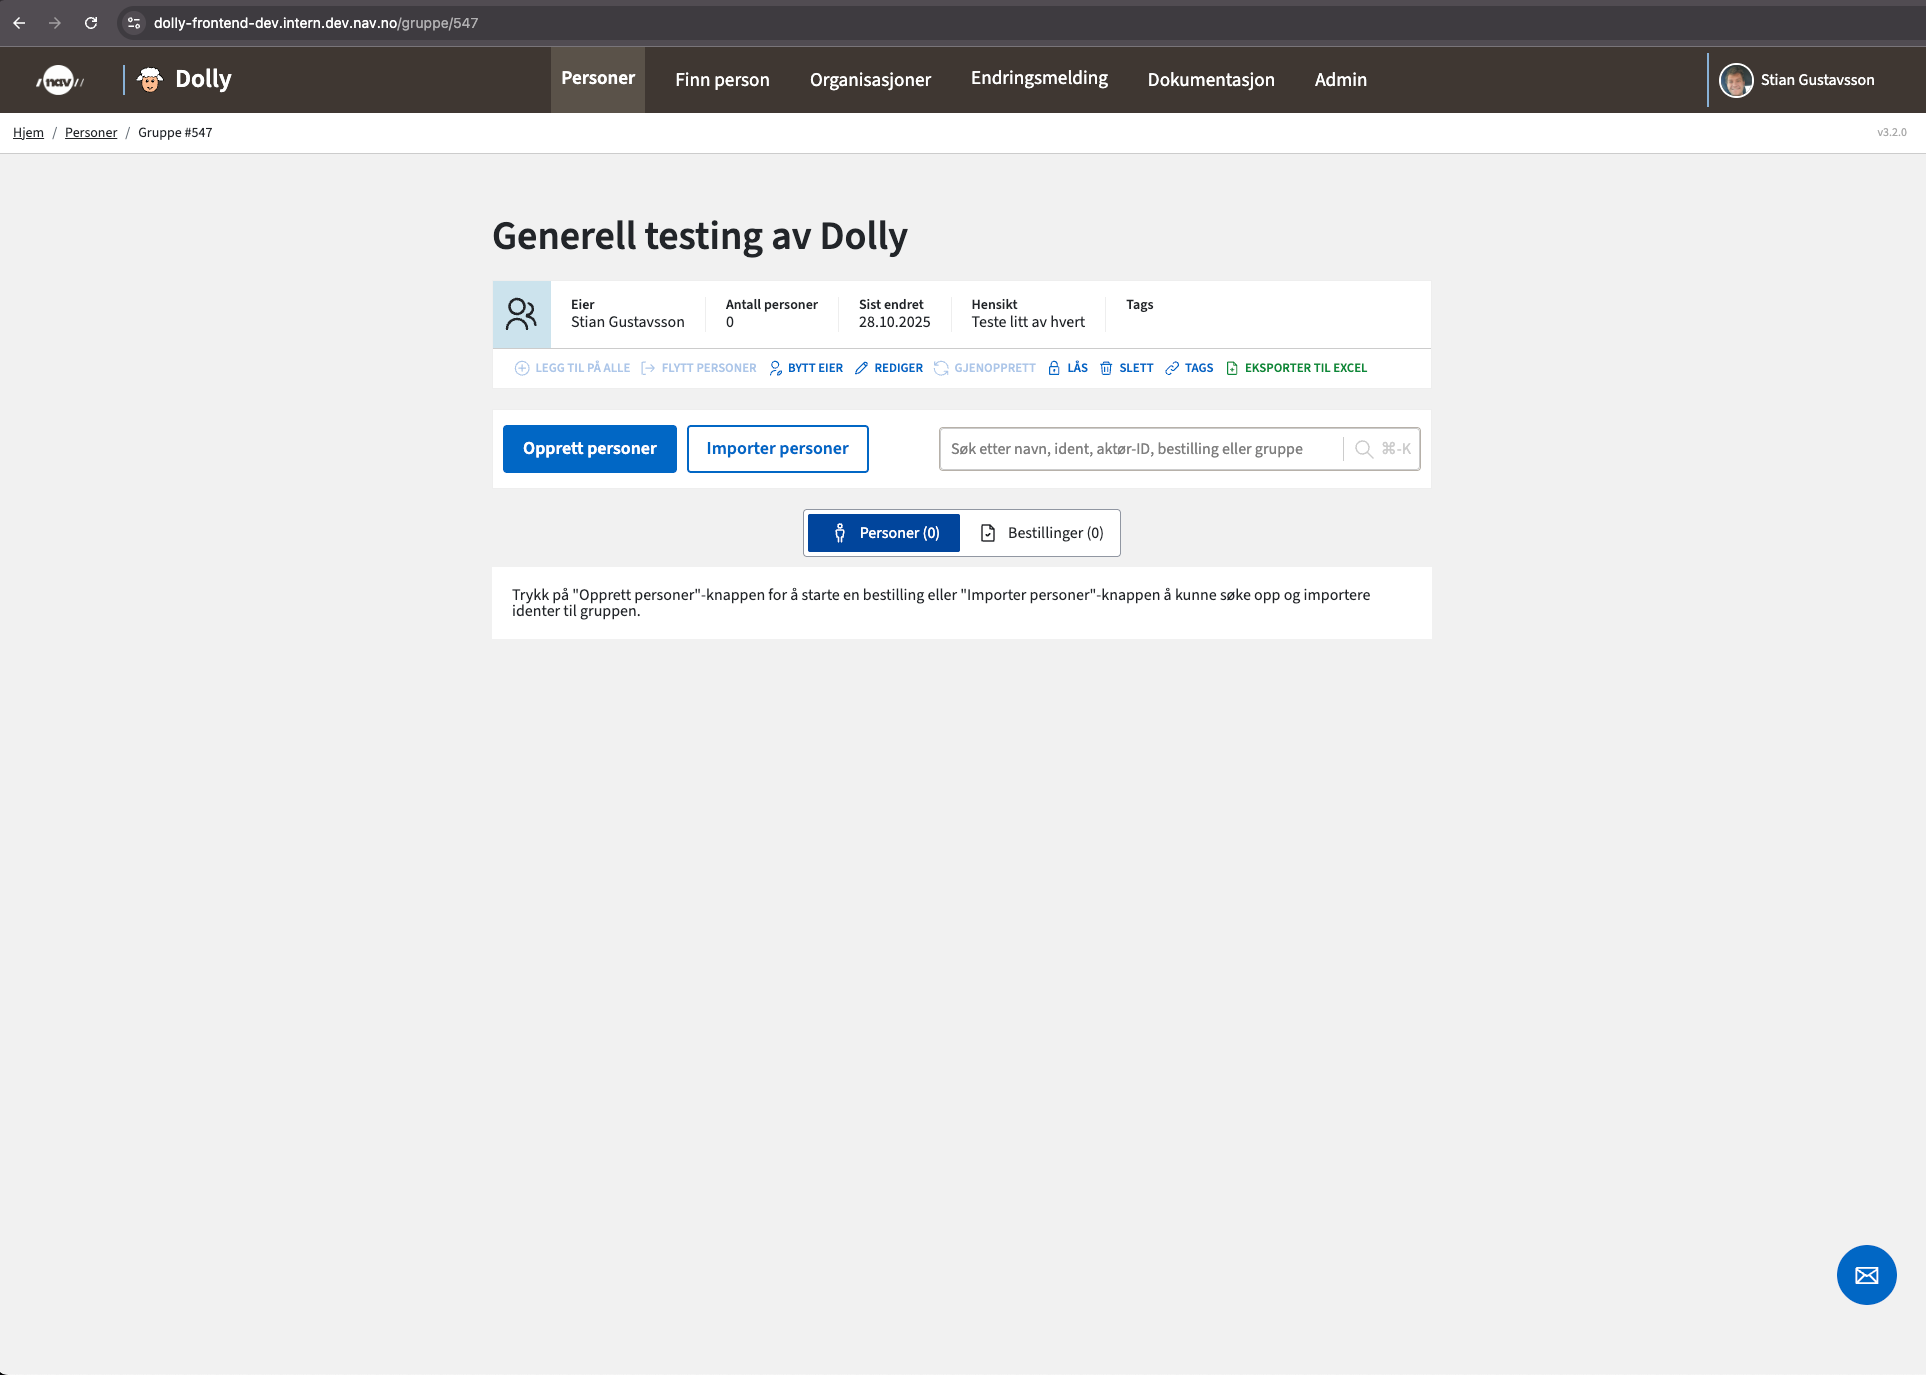Open the Tags link action
The image size is (1926, 1375).
click(x=1189, y=368)
